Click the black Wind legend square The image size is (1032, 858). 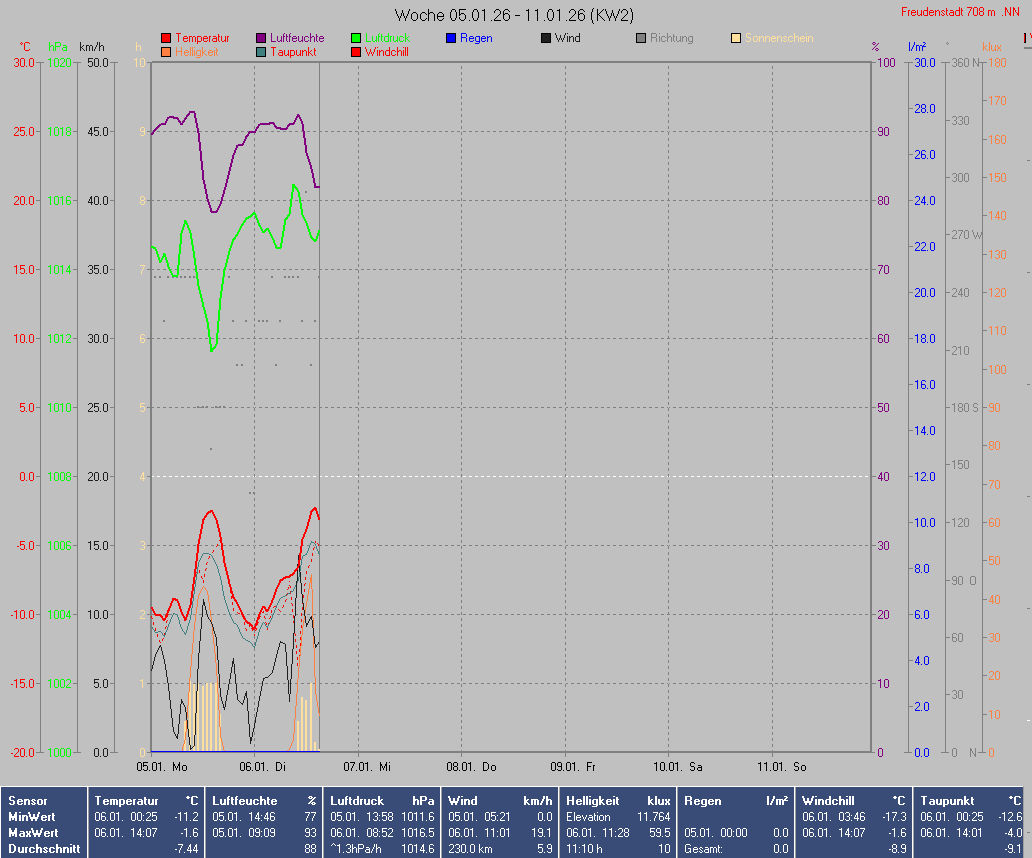click(x=546, y=38)
